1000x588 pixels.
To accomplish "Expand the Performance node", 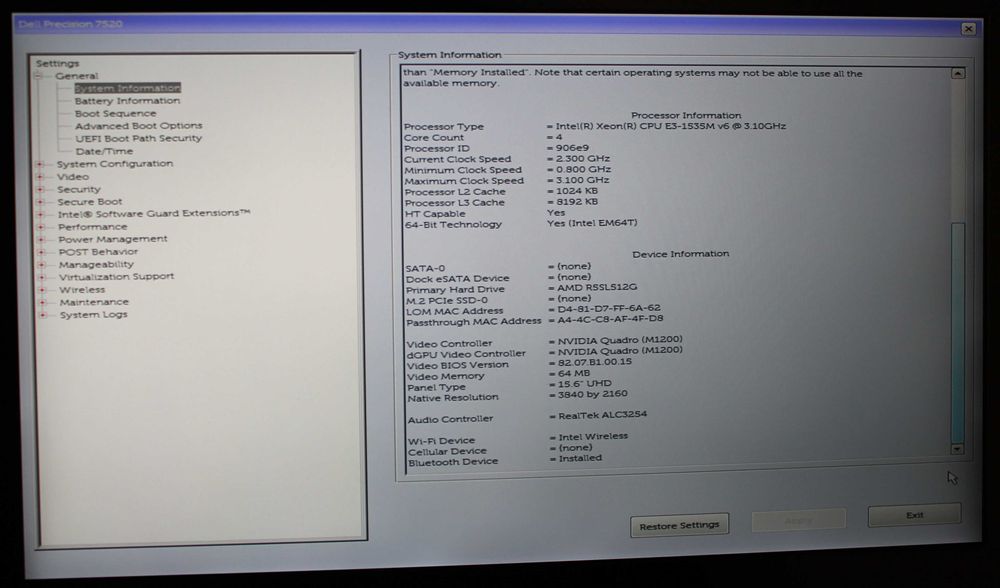I will tap(41, 227).
